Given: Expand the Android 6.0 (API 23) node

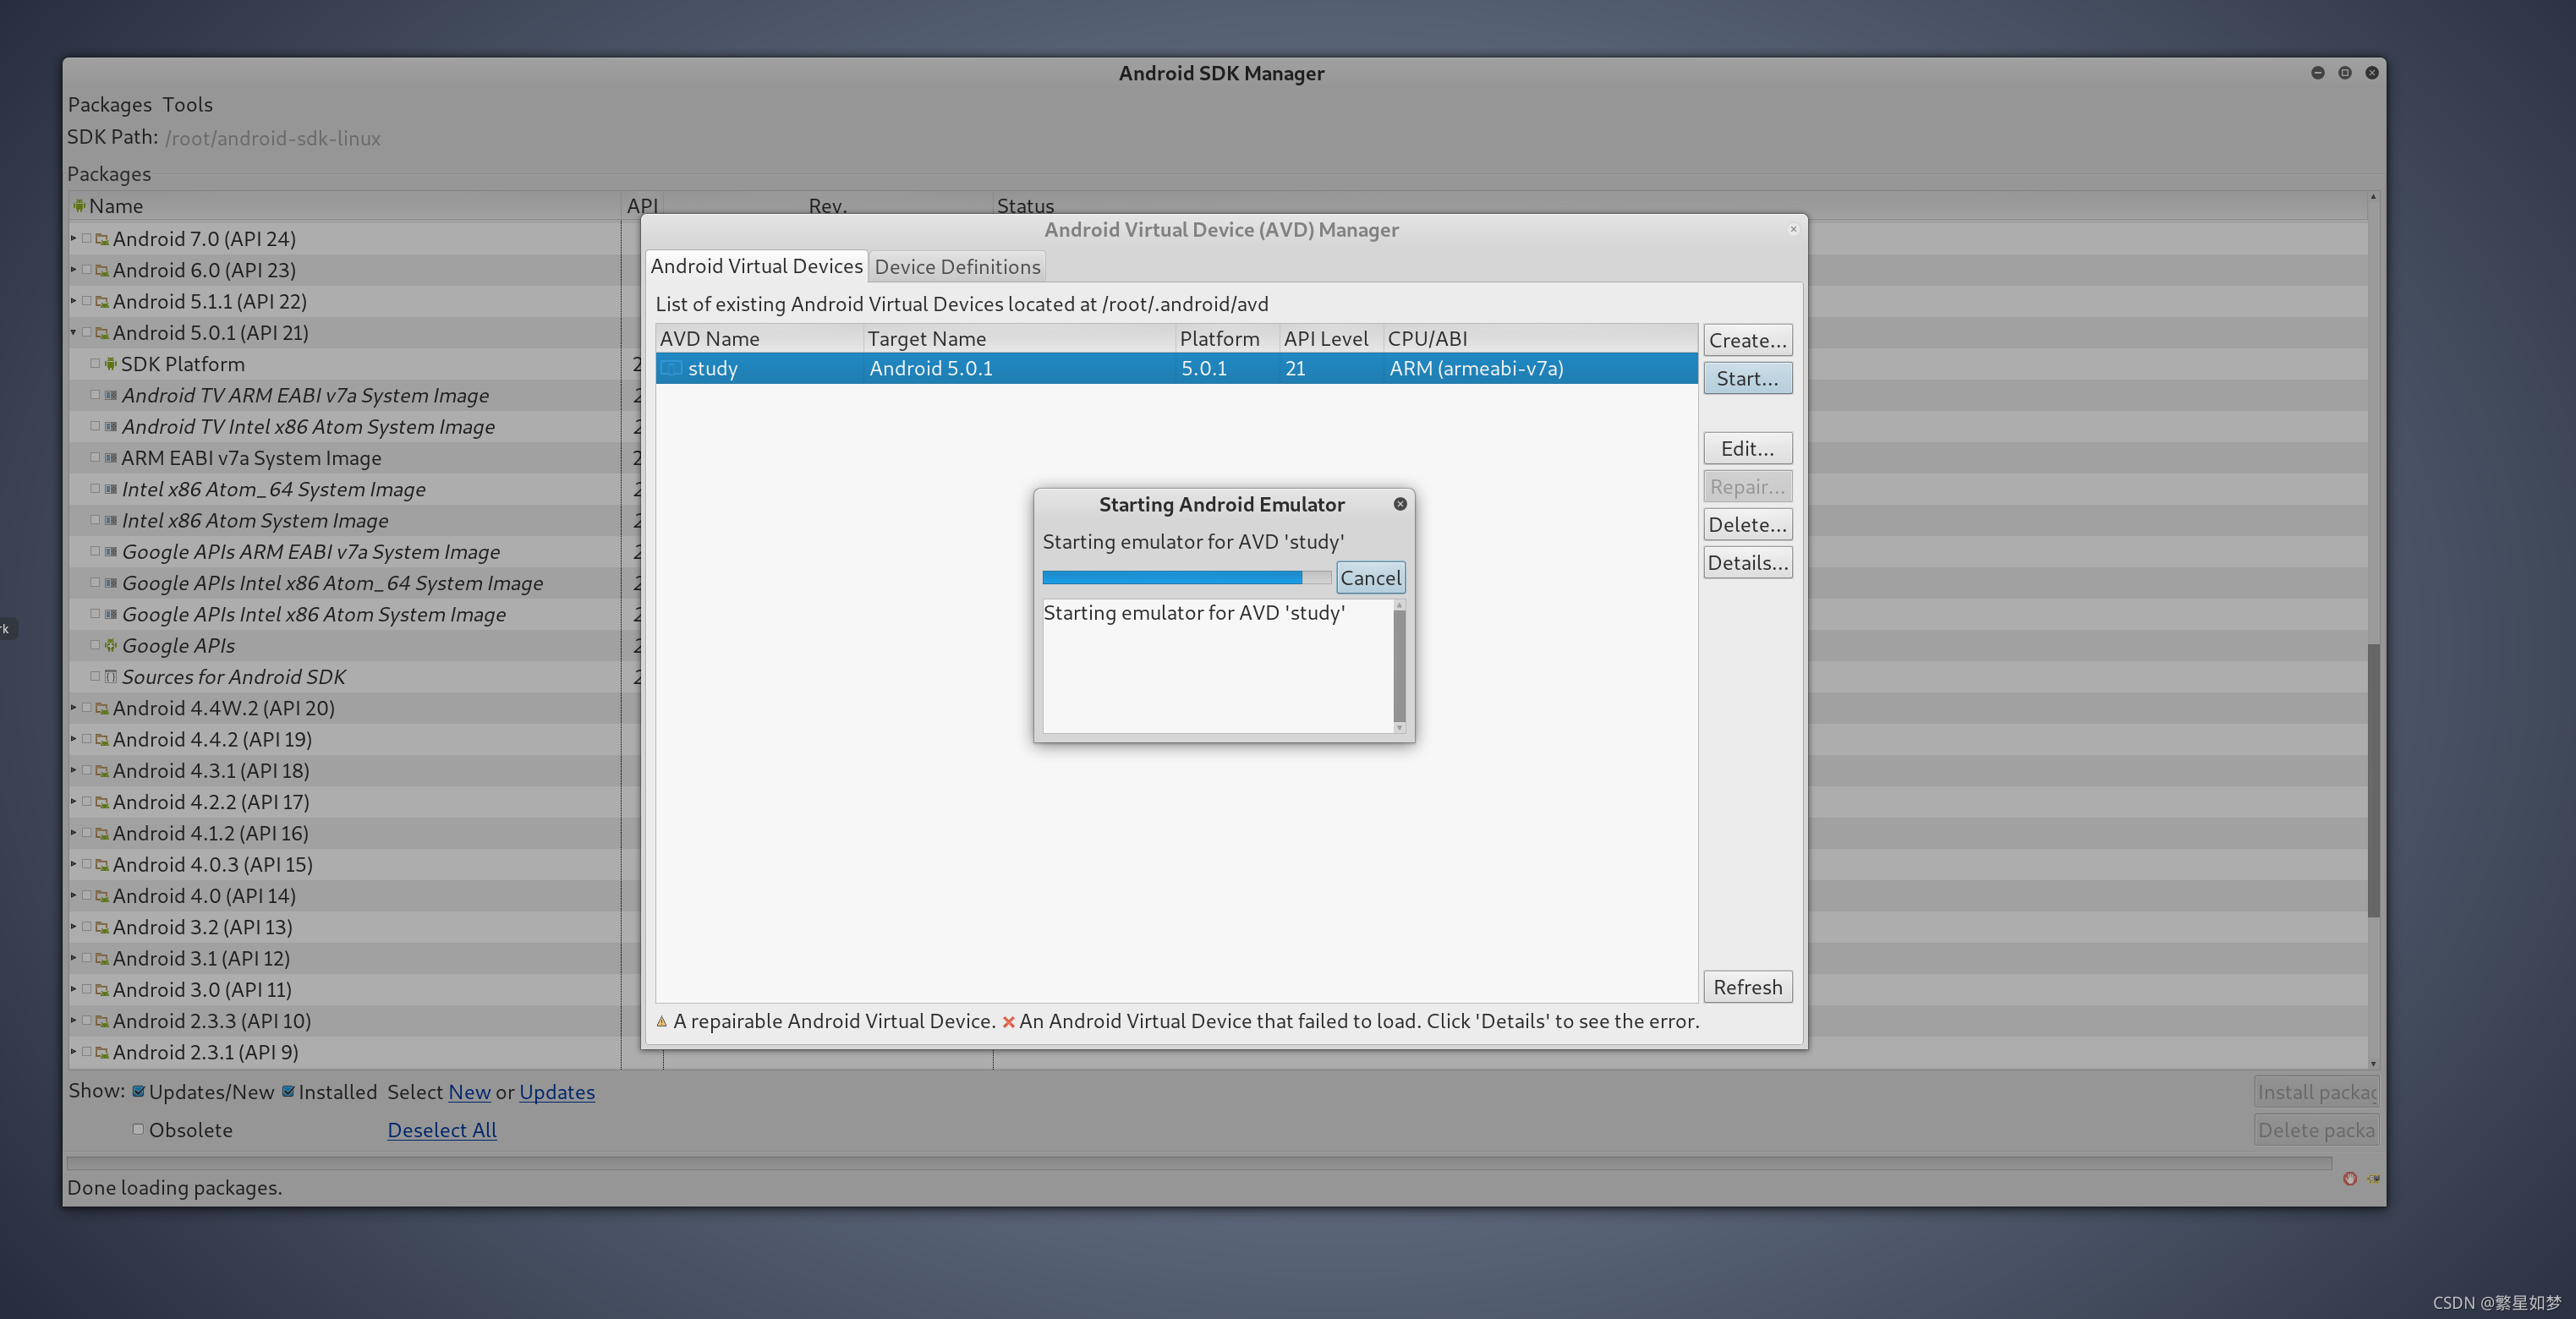Looking at the screenshot, I should point(73,270).
